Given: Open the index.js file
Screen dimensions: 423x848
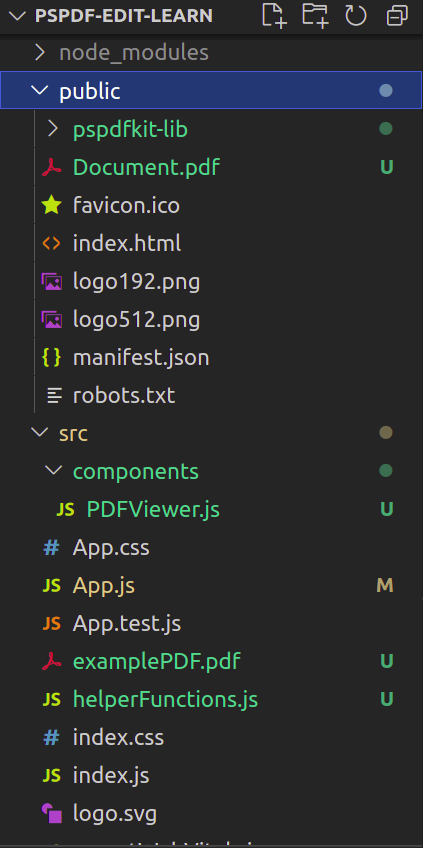Looking at the screenshot, I should [x=111, y=776].
